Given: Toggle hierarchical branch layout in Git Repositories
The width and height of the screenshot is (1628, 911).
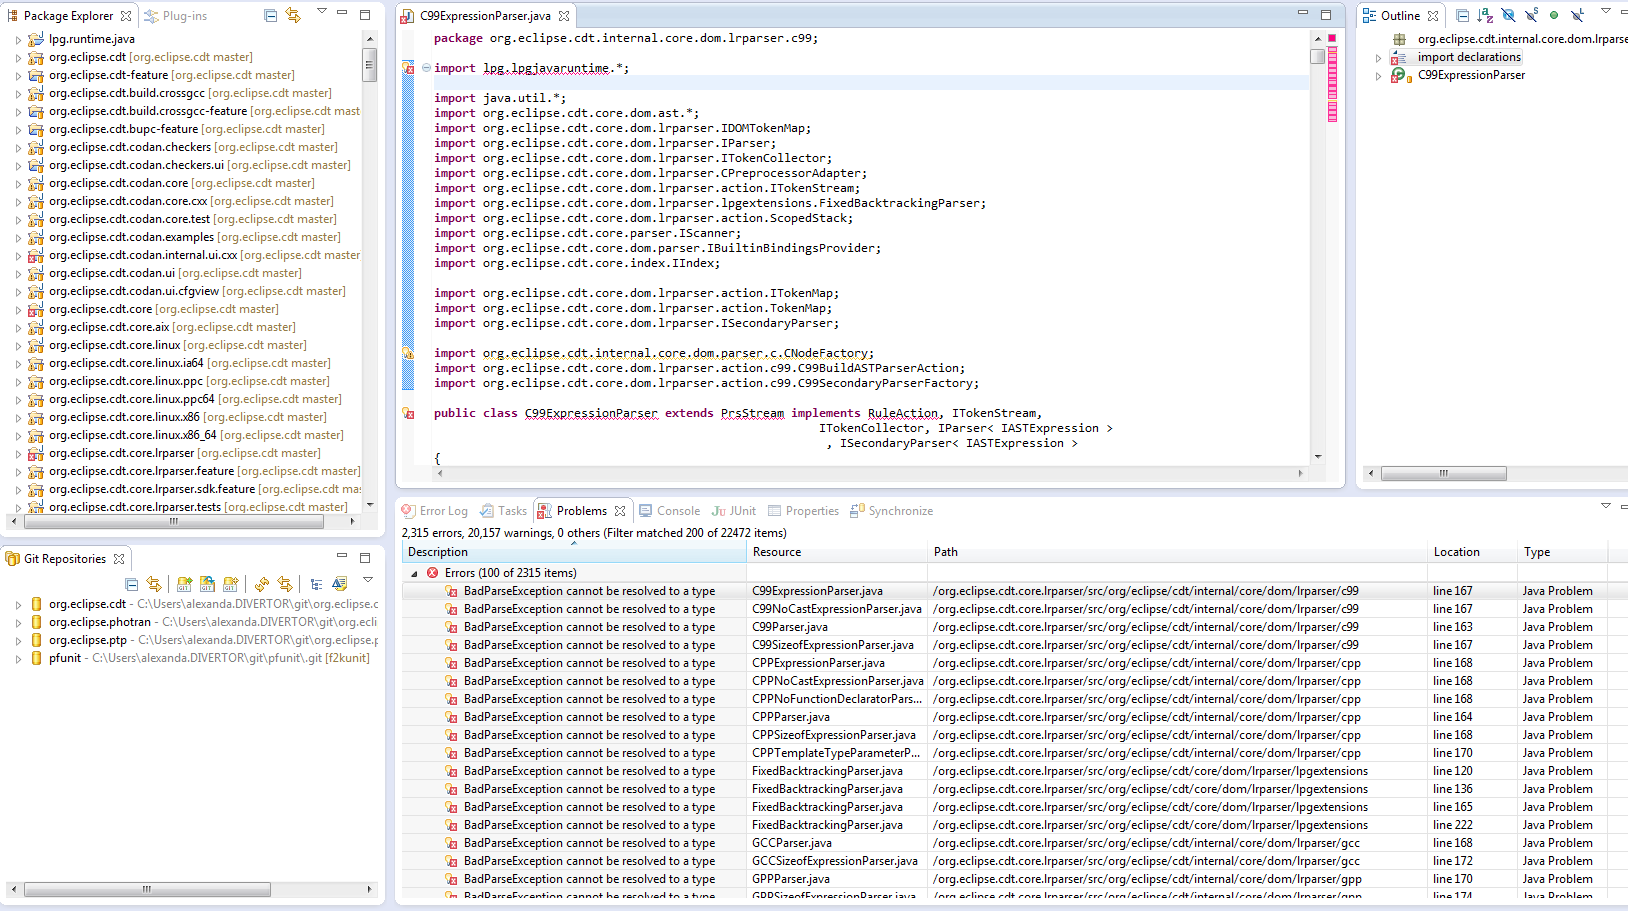Looking at the screenshot, I should pos(316,584).
